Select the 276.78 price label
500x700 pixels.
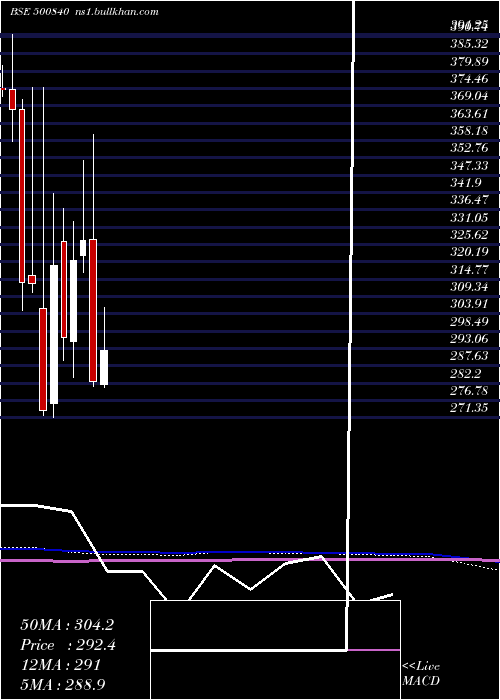[x=469, y=391]
